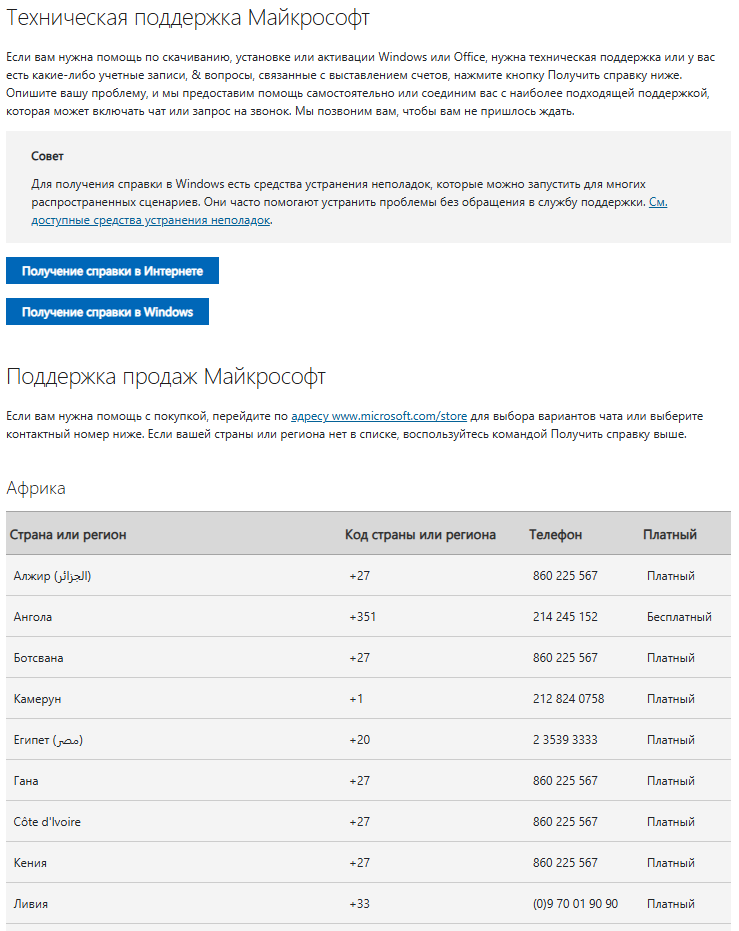
Task: Click the +351 code in Ангола row
Action: [x=362, y=616]
